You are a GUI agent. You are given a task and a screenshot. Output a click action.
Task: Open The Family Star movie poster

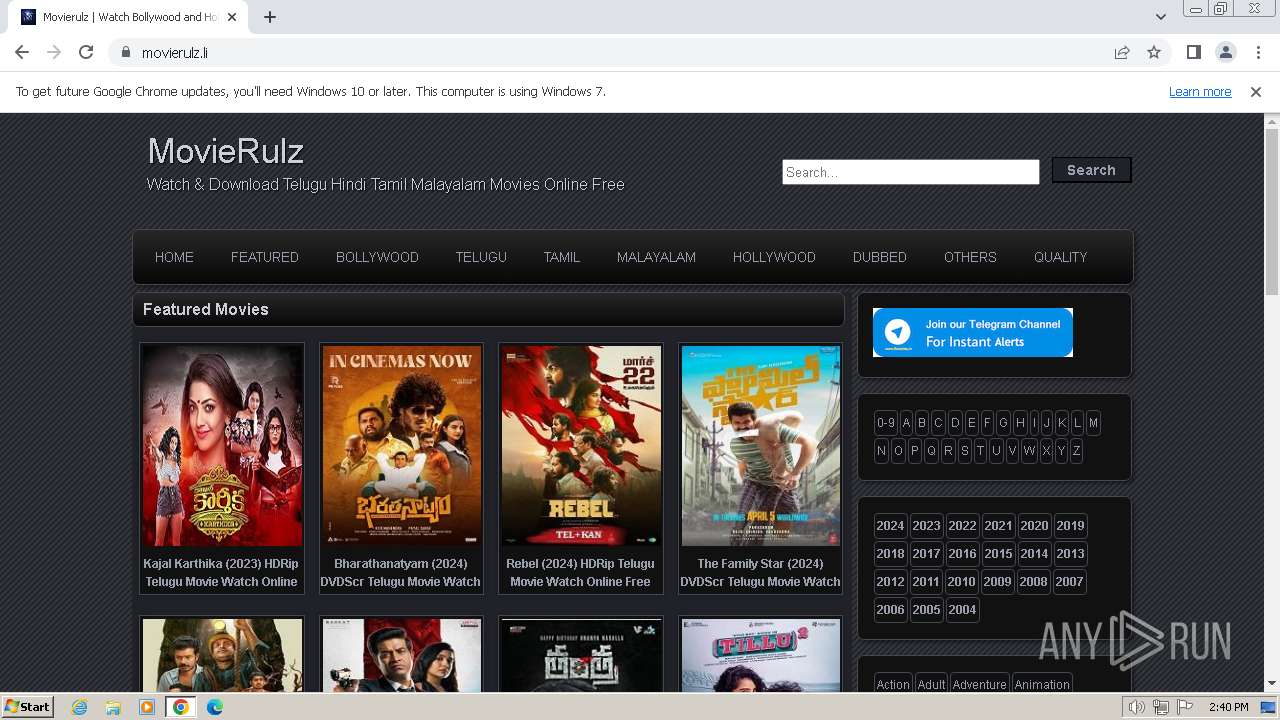761,445
